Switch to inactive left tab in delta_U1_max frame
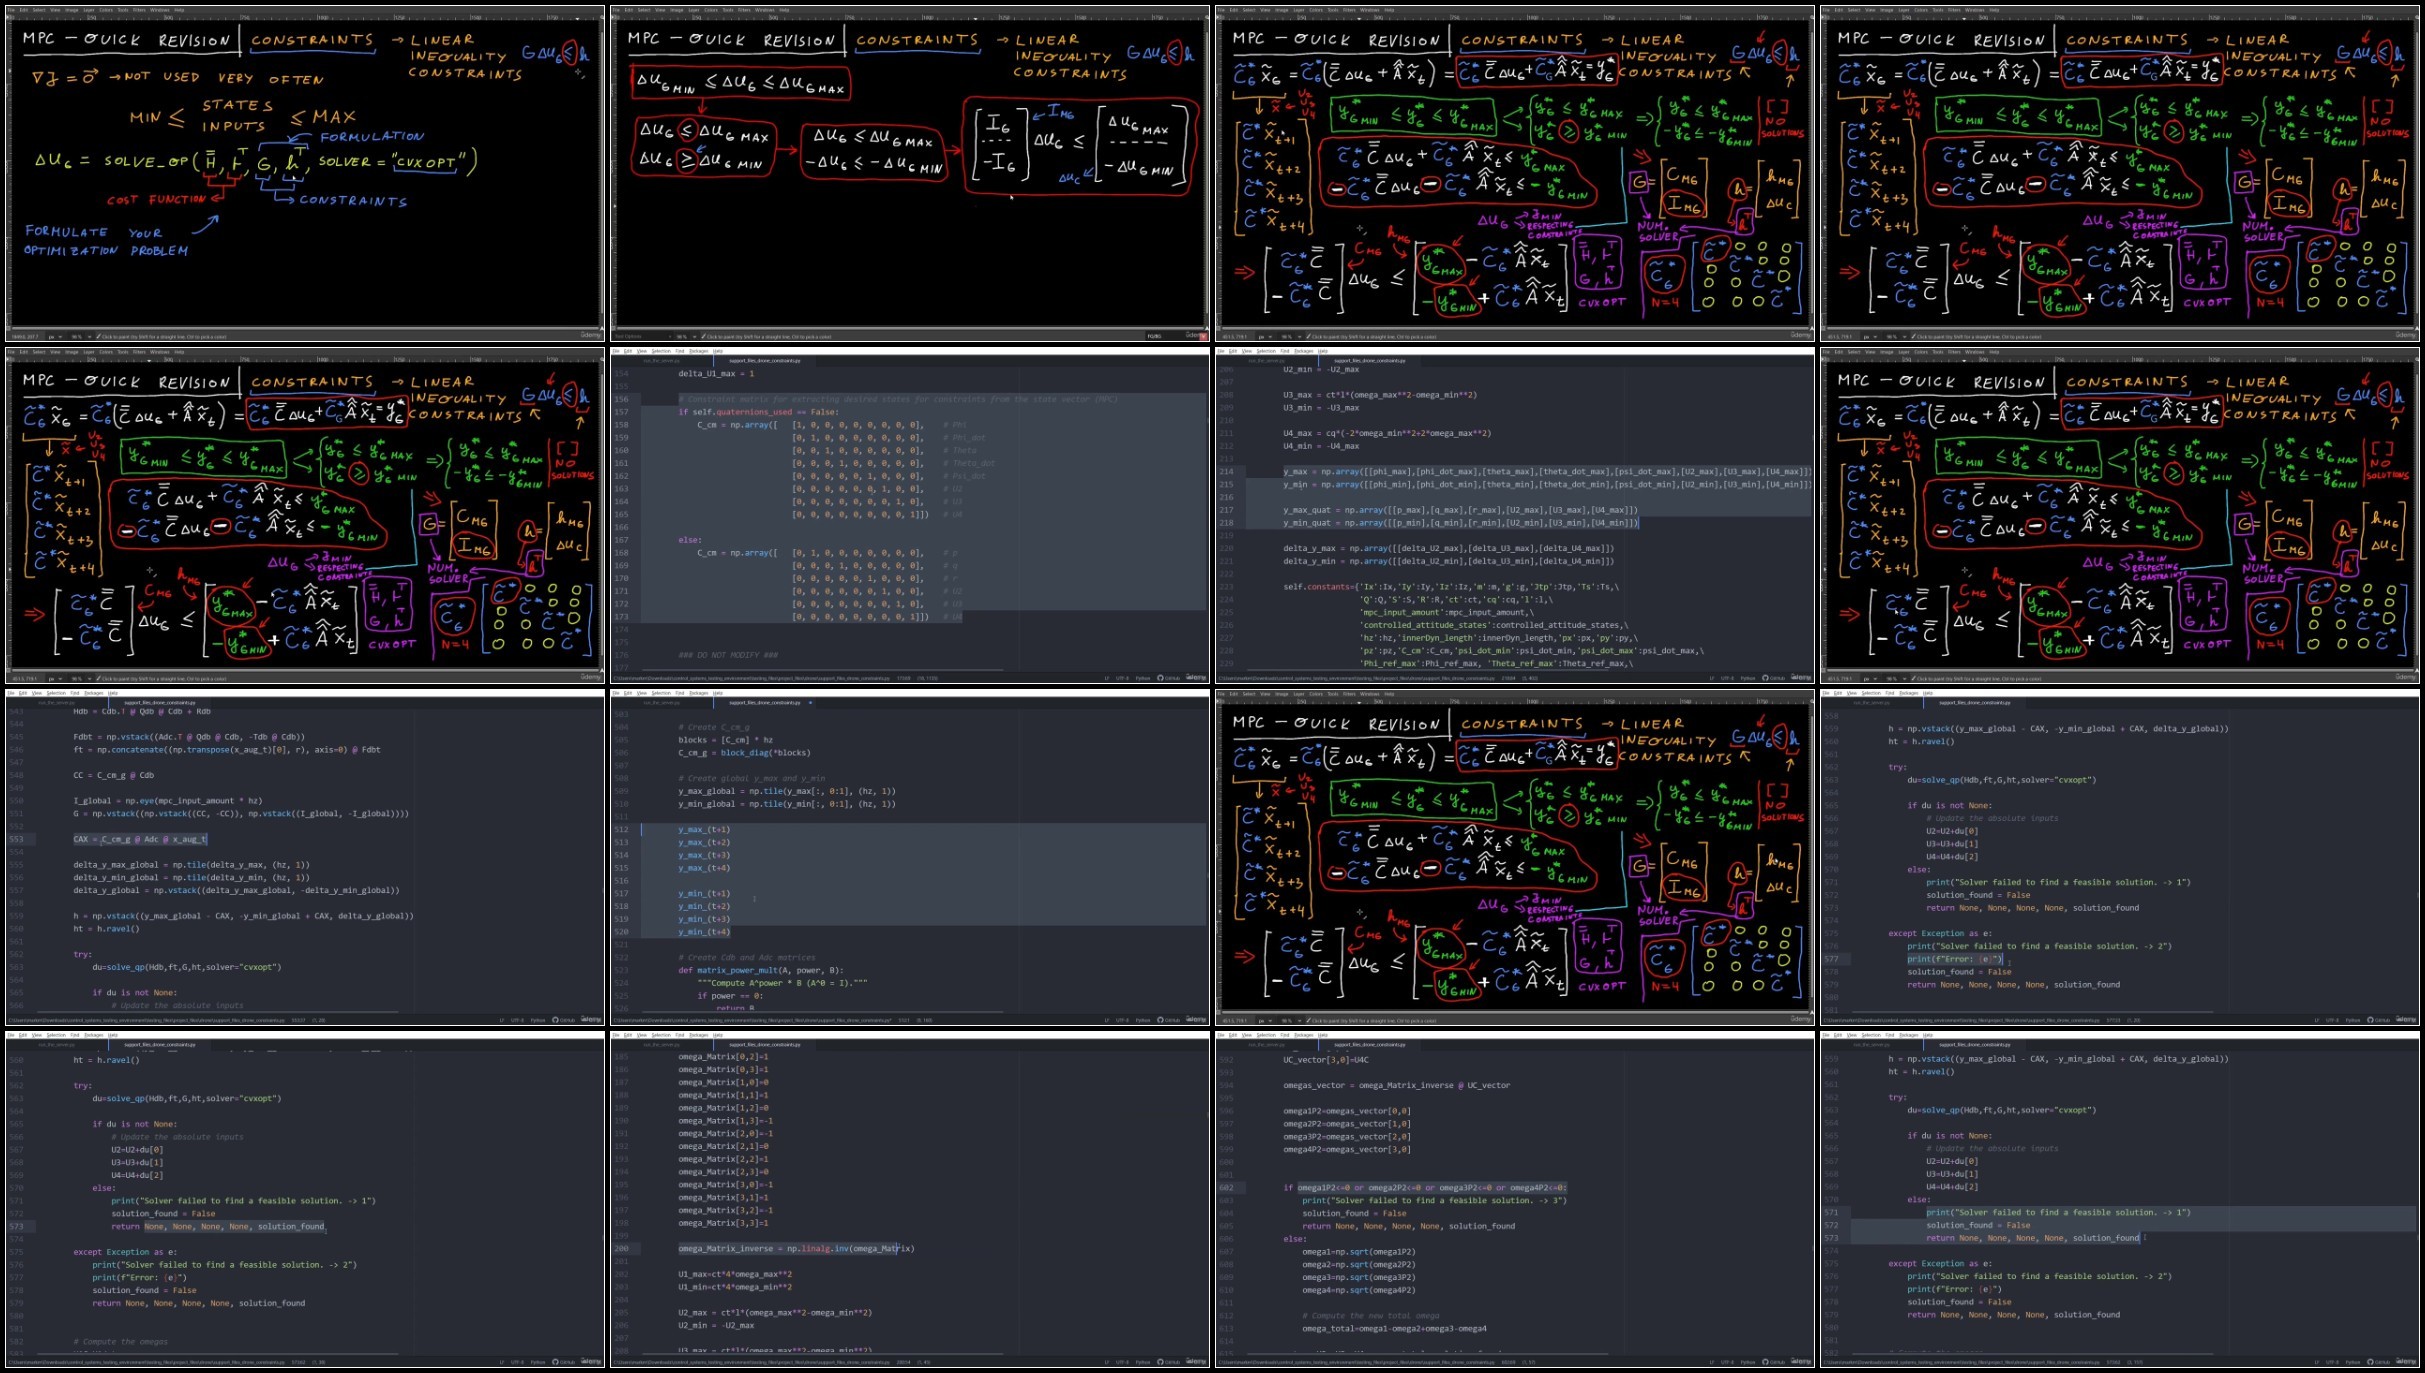 662,361
